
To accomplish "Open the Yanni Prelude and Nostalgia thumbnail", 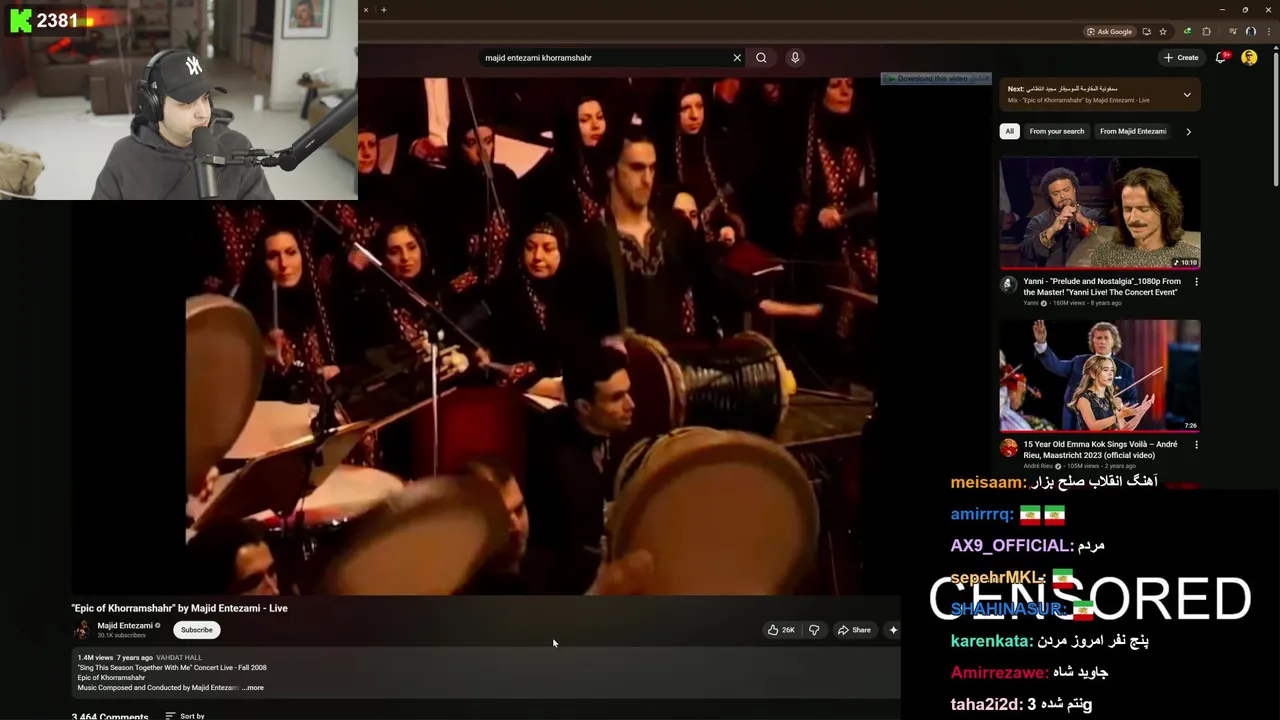I will 1100,213.
